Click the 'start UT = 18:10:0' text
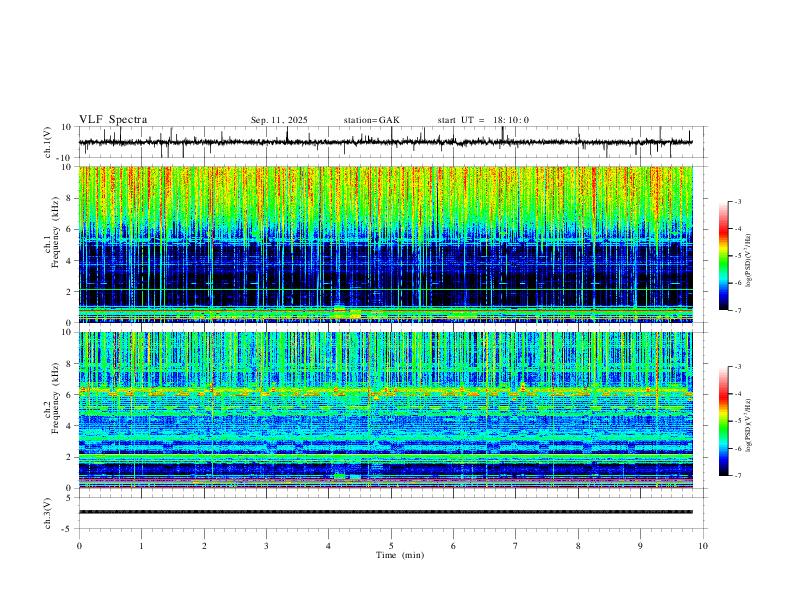This screenshot has height=612, width=792. 483,120
